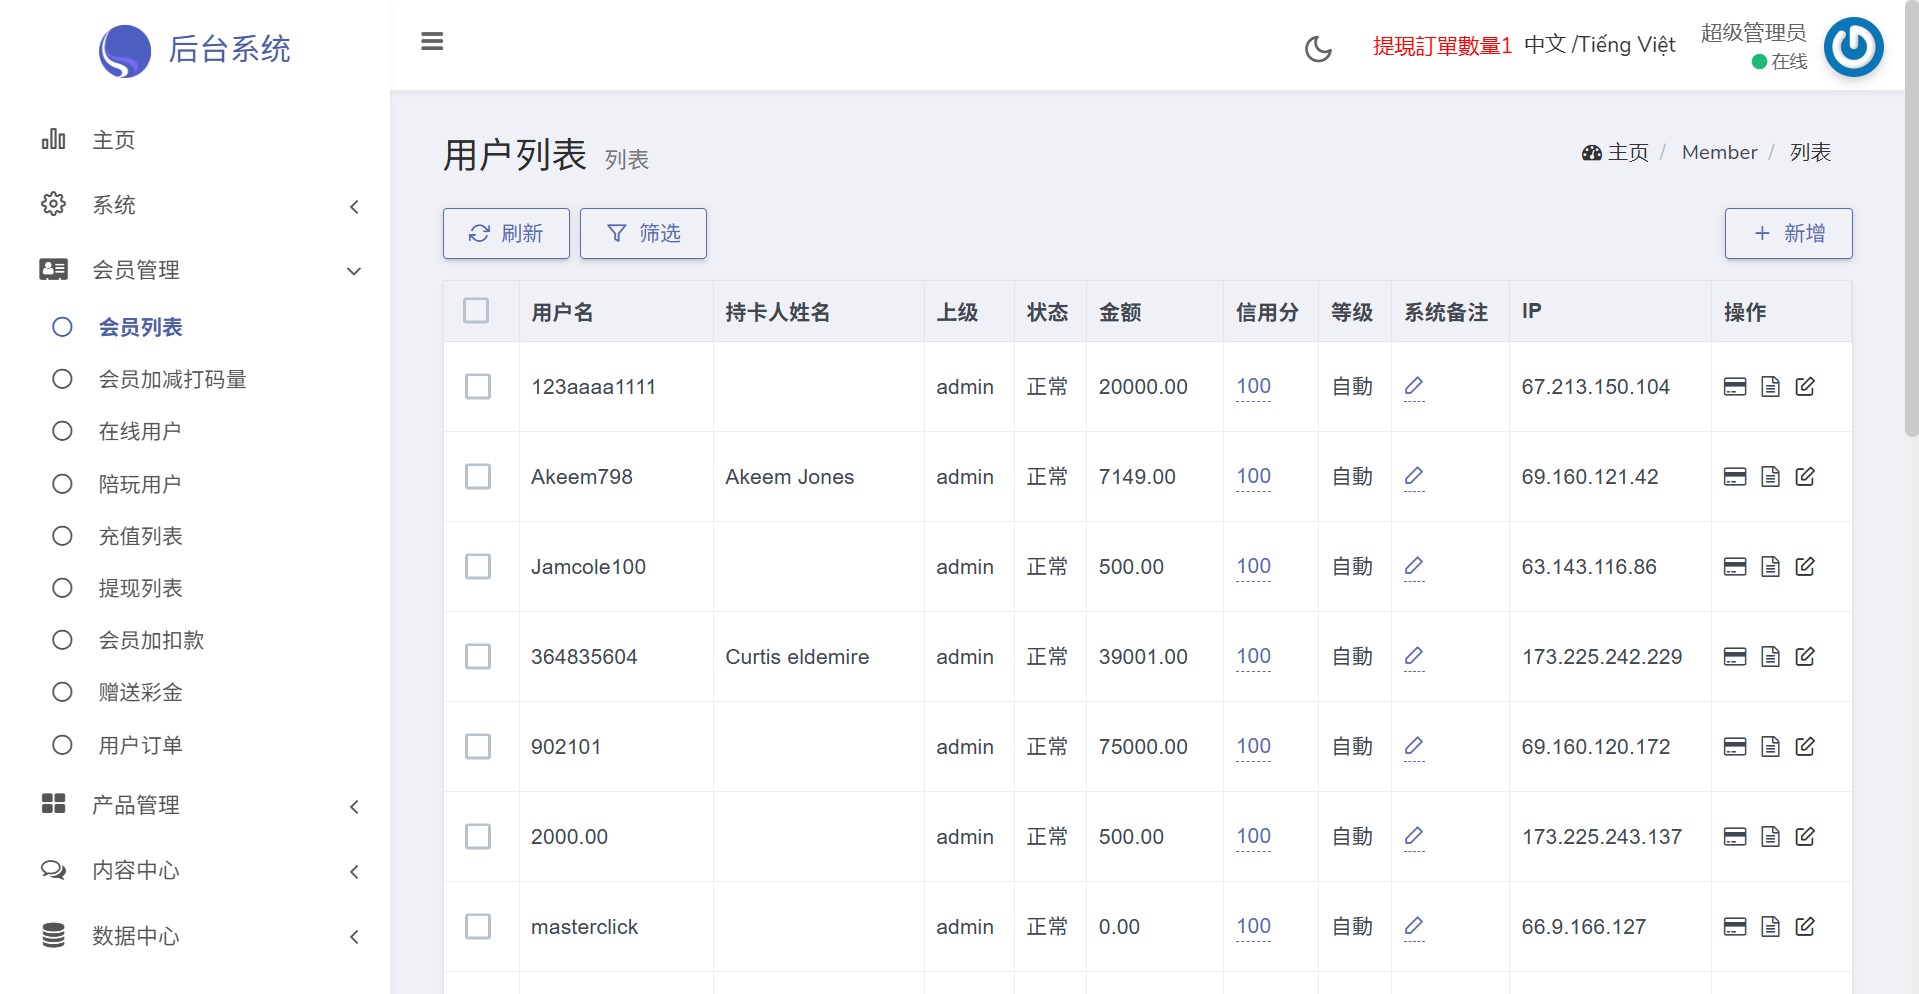Open 会员加扣款 submenu item
The height and width of the screenshot is (994, 1919).
(x=151, y=641)
